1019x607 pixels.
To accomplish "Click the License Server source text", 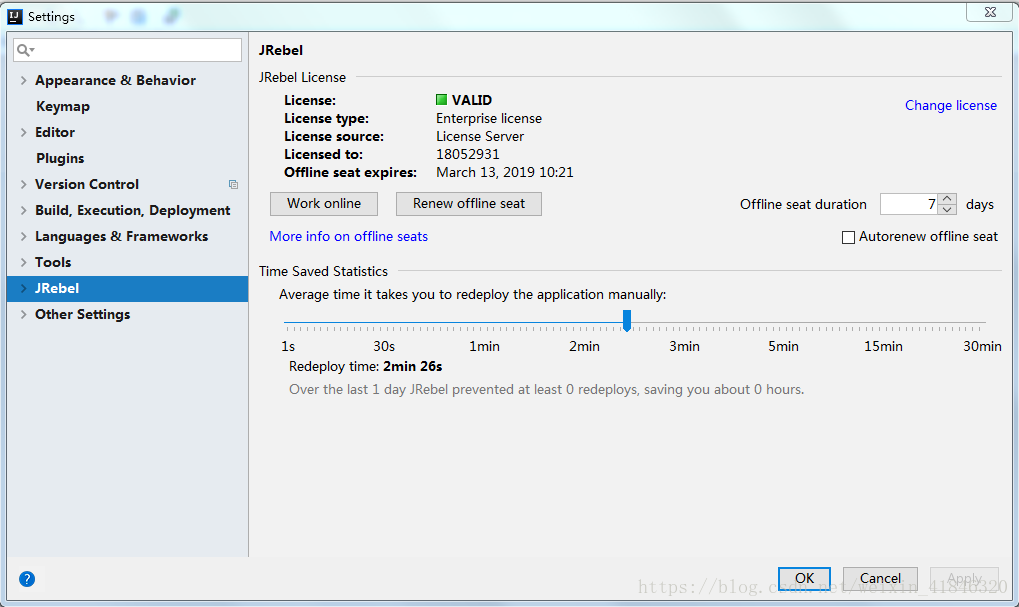I will tap(480, 136).
